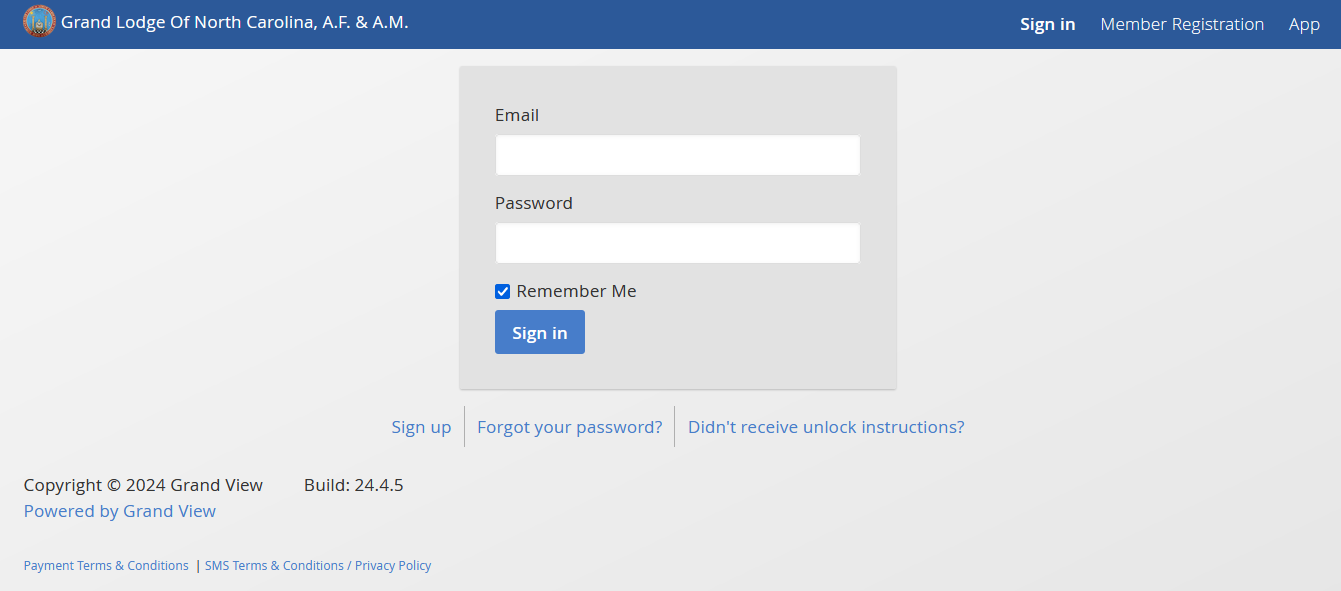Select Sign in in the top navigation

pos(1047,24)
